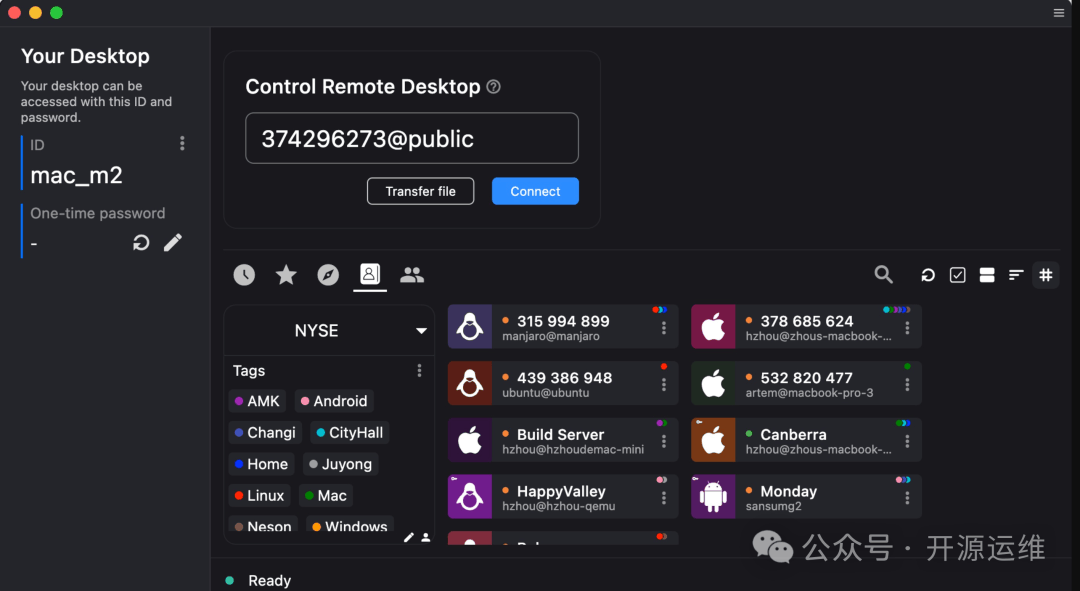Click the Transfer file button
1080x591 pixels.
coord(420,191)
